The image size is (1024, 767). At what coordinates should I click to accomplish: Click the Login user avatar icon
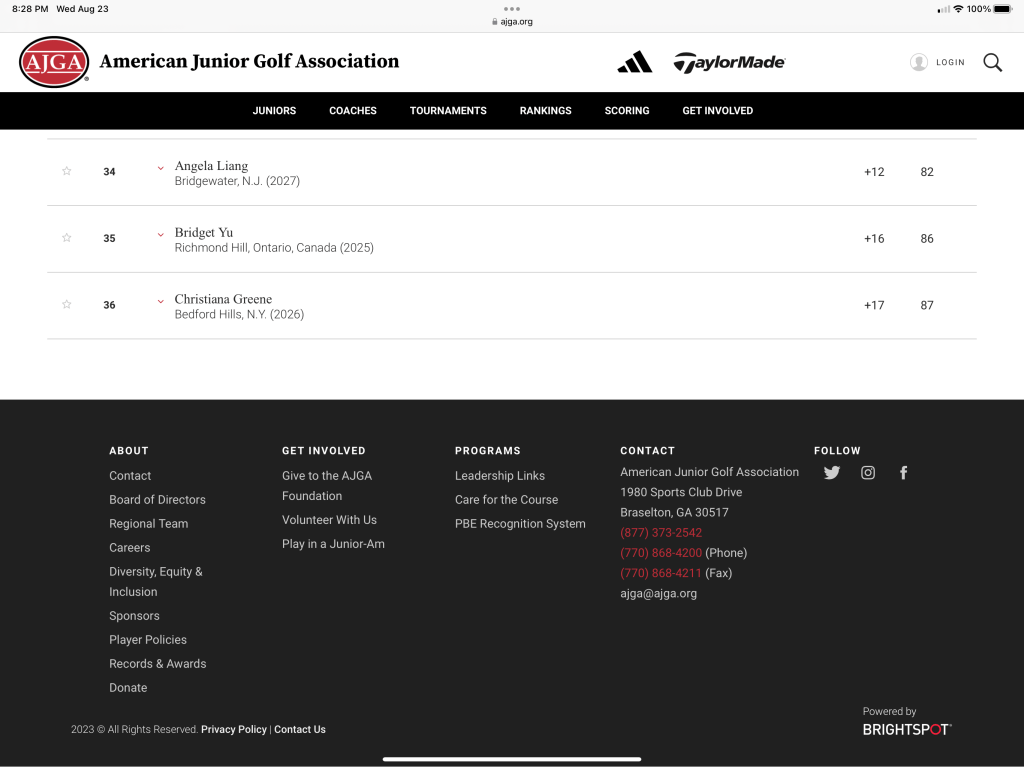tap(919, 62)
